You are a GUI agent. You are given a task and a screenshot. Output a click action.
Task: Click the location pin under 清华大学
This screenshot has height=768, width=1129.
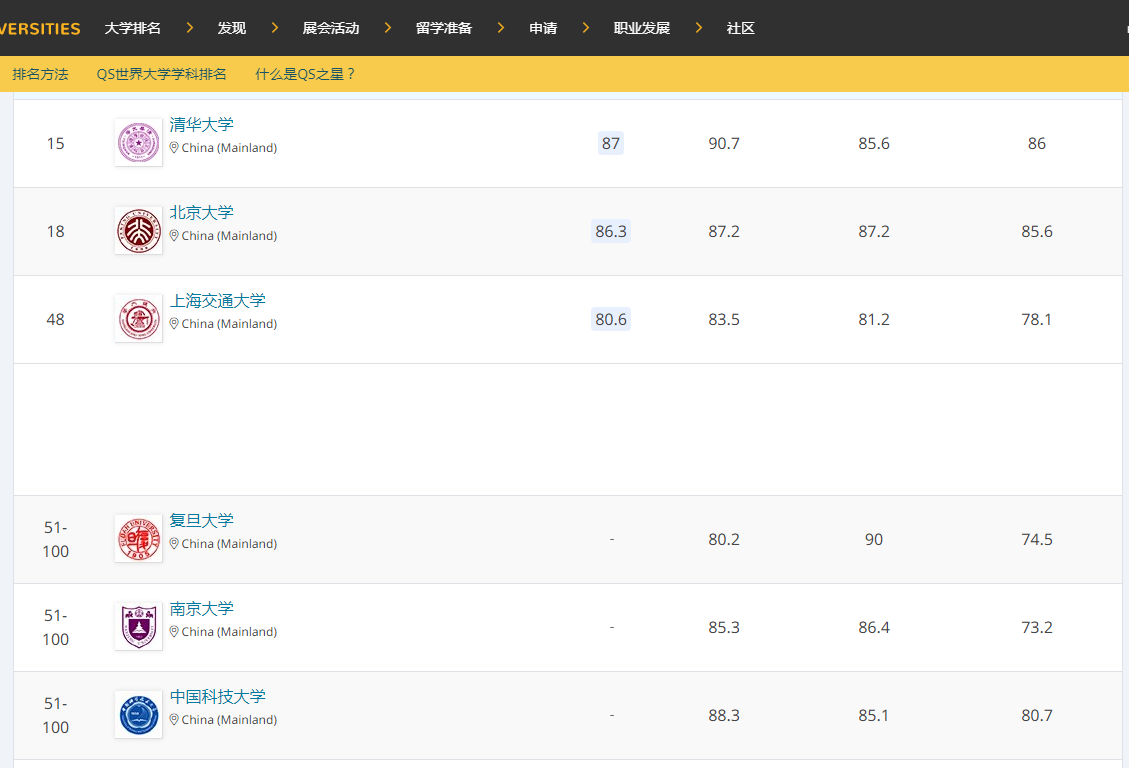(x=174, y=148)
